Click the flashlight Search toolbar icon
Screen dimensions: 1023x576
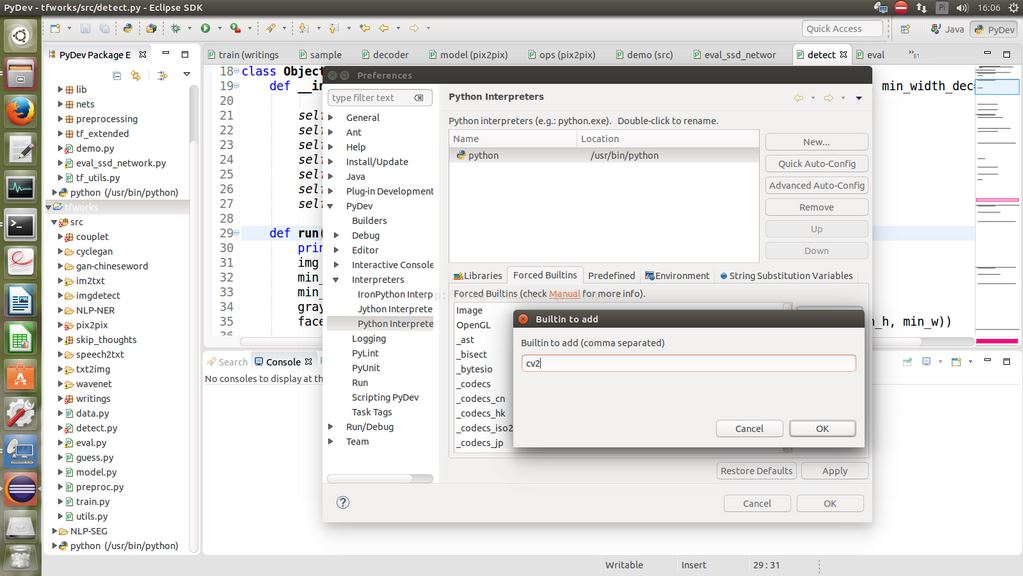click(270, 28)
